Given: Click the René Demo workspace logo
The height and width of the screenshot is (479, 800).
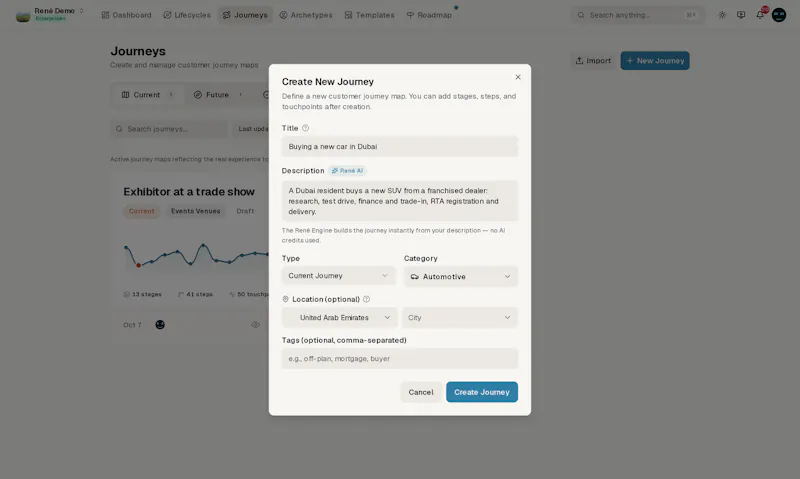Looking at the screenshot, I should [x=23, y=16].
